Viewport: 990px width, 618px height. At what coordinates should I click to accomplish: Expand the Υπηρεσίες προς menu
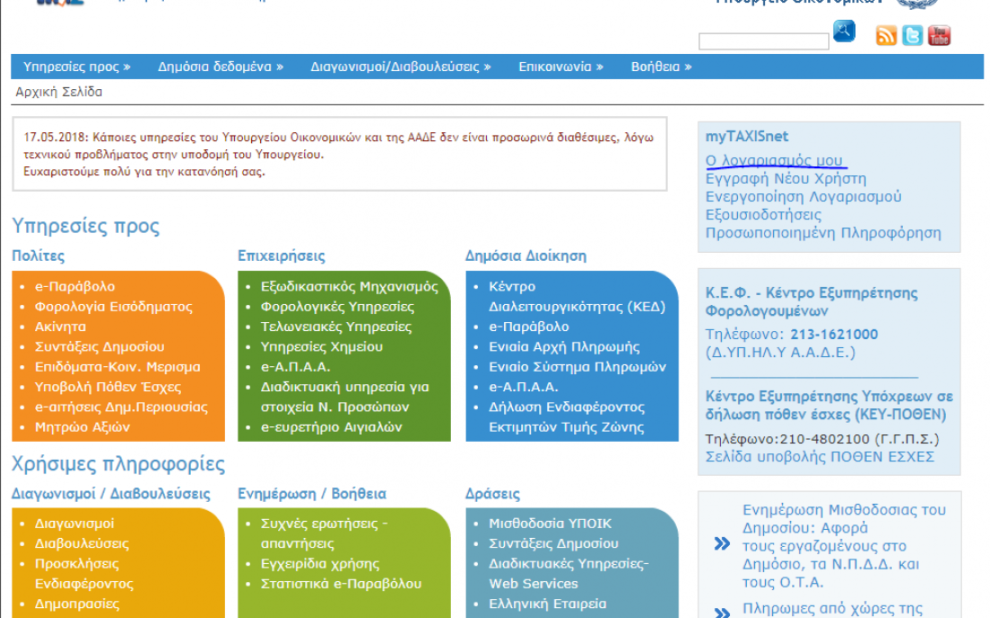point(77,67)
